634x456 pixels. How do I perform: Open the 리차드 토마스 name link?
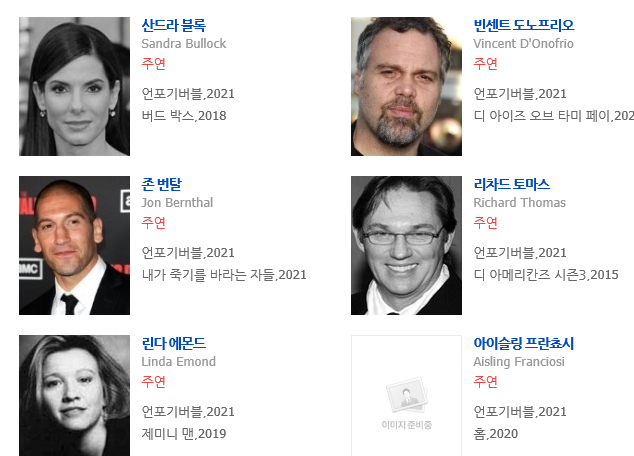coord(511,185)
